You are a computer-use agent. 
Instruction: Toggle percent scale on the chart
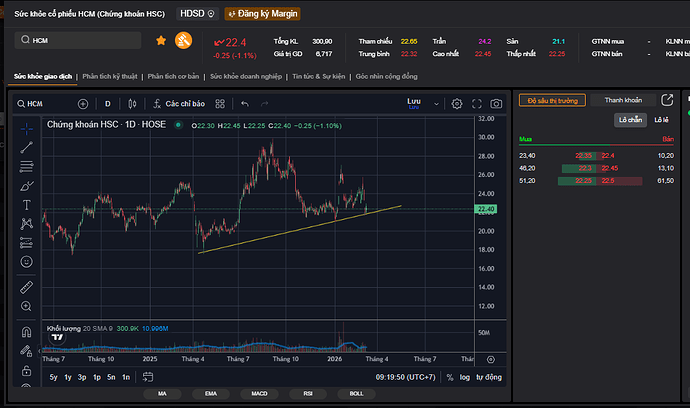click(x=450, y=377)
